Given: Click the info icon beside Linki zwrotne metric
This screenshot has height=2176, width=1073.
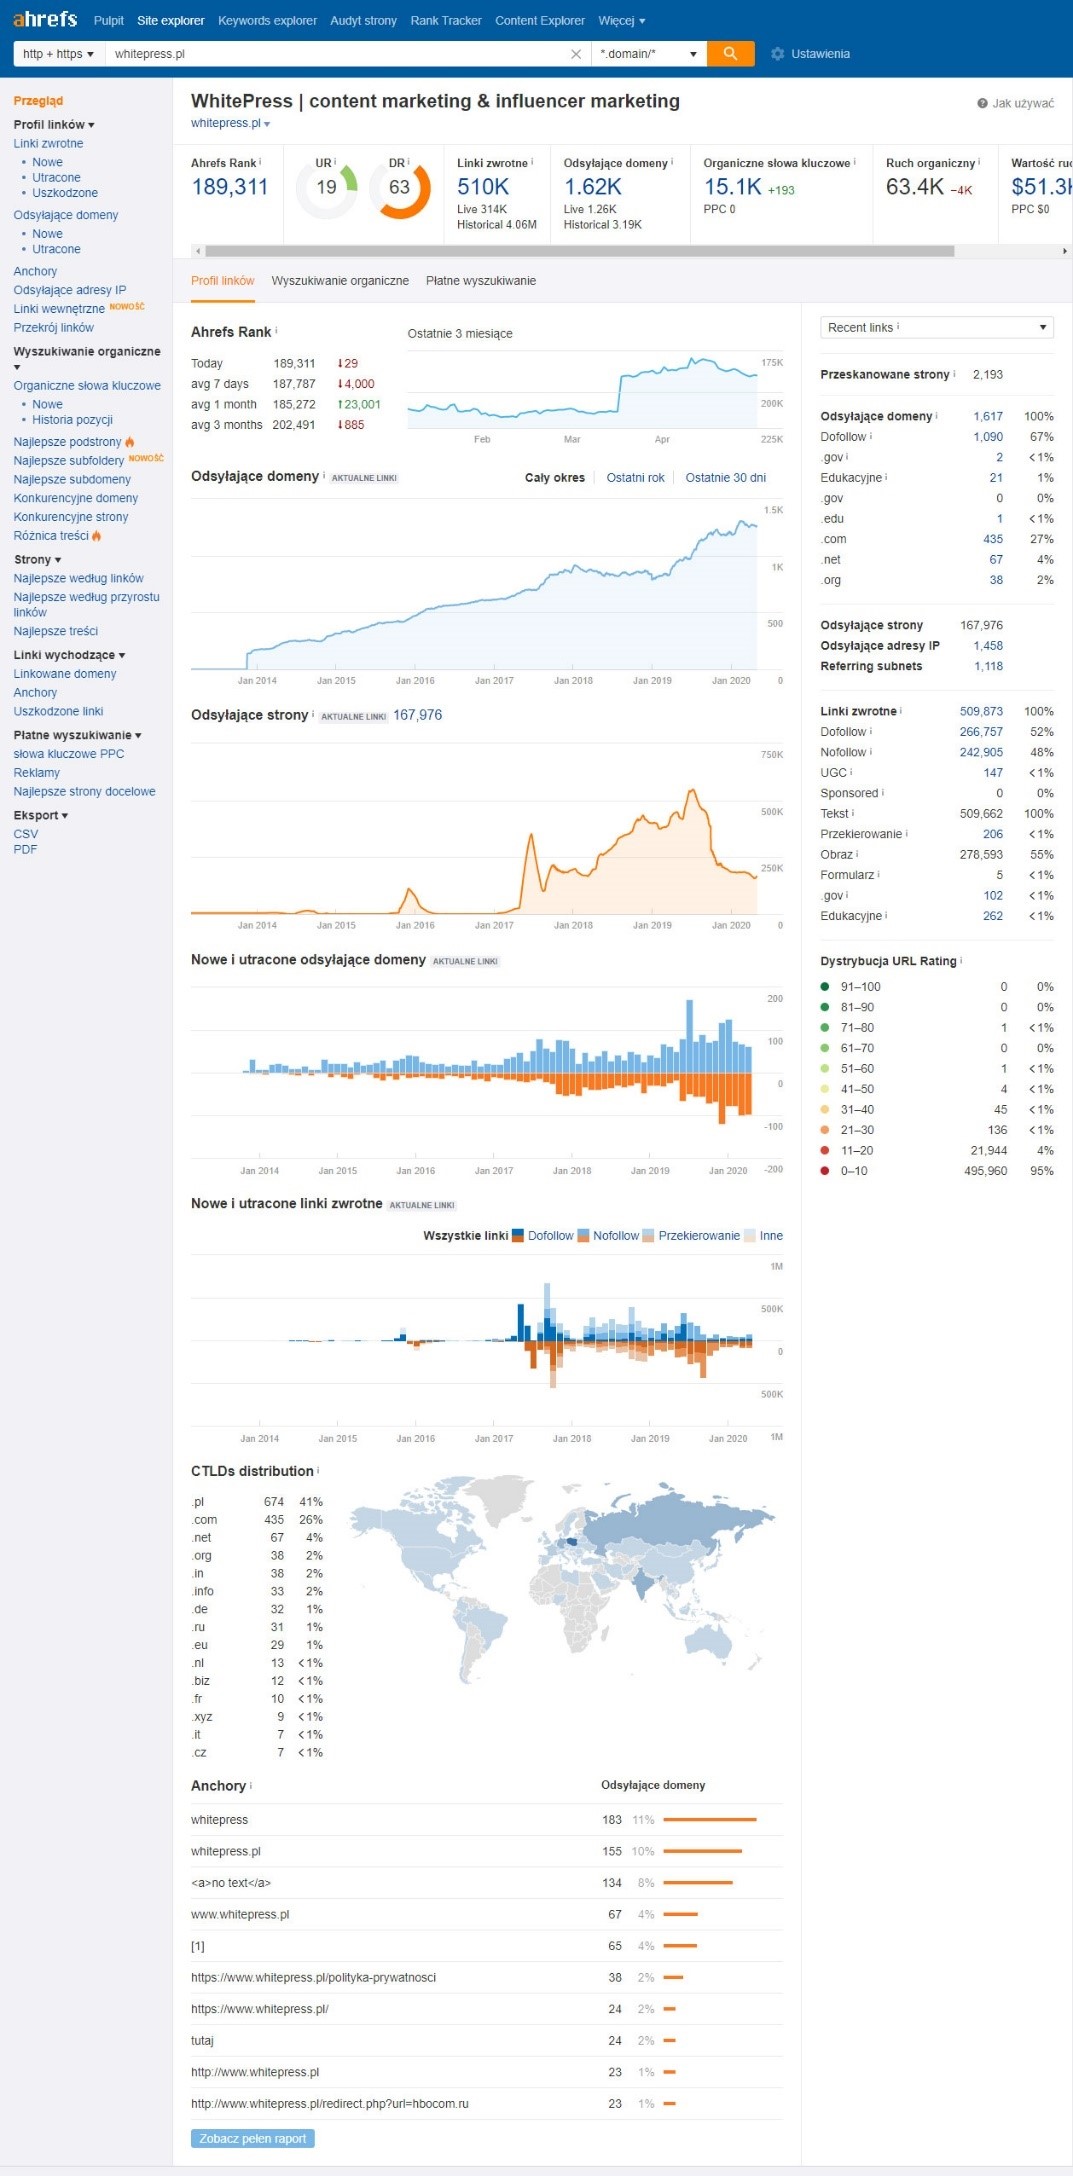Looking at the screenshot, I should coord(532,161).
